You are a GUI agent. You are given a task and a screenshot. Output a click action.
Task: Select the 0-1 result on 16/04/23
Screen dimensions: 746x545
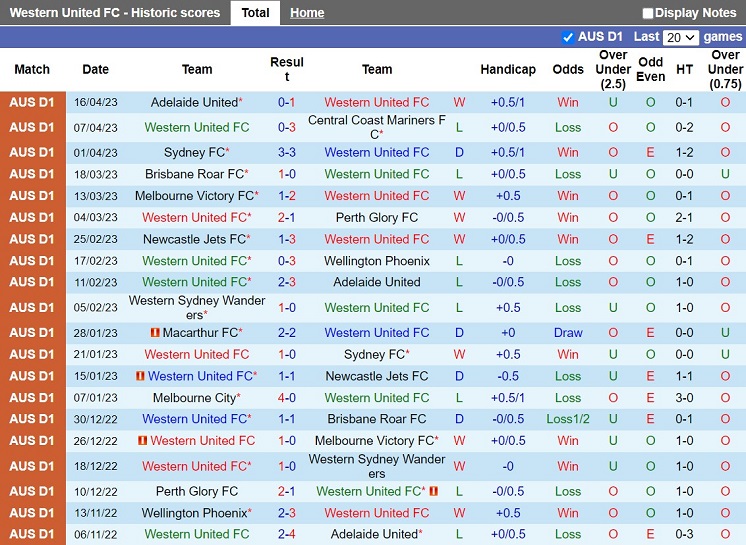coord(286,102)
